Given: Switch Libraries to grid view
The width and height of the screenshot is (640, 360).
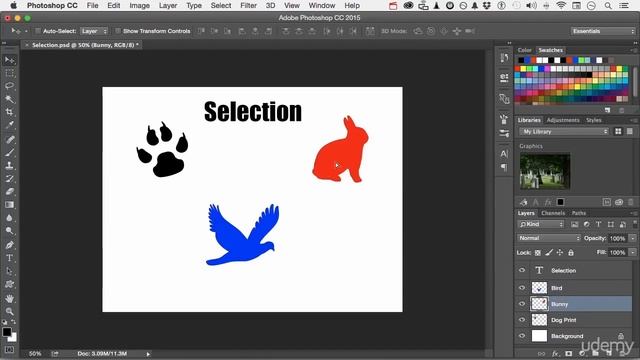Looking at the screenshot, I should coord(618,131).
